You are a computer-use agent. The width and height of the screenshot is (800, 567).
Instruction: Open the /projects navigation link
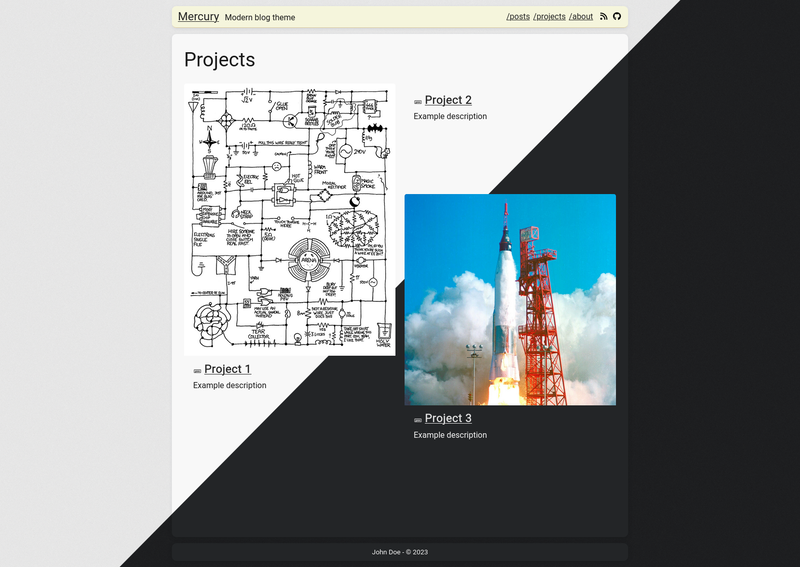tap(549, 16)
